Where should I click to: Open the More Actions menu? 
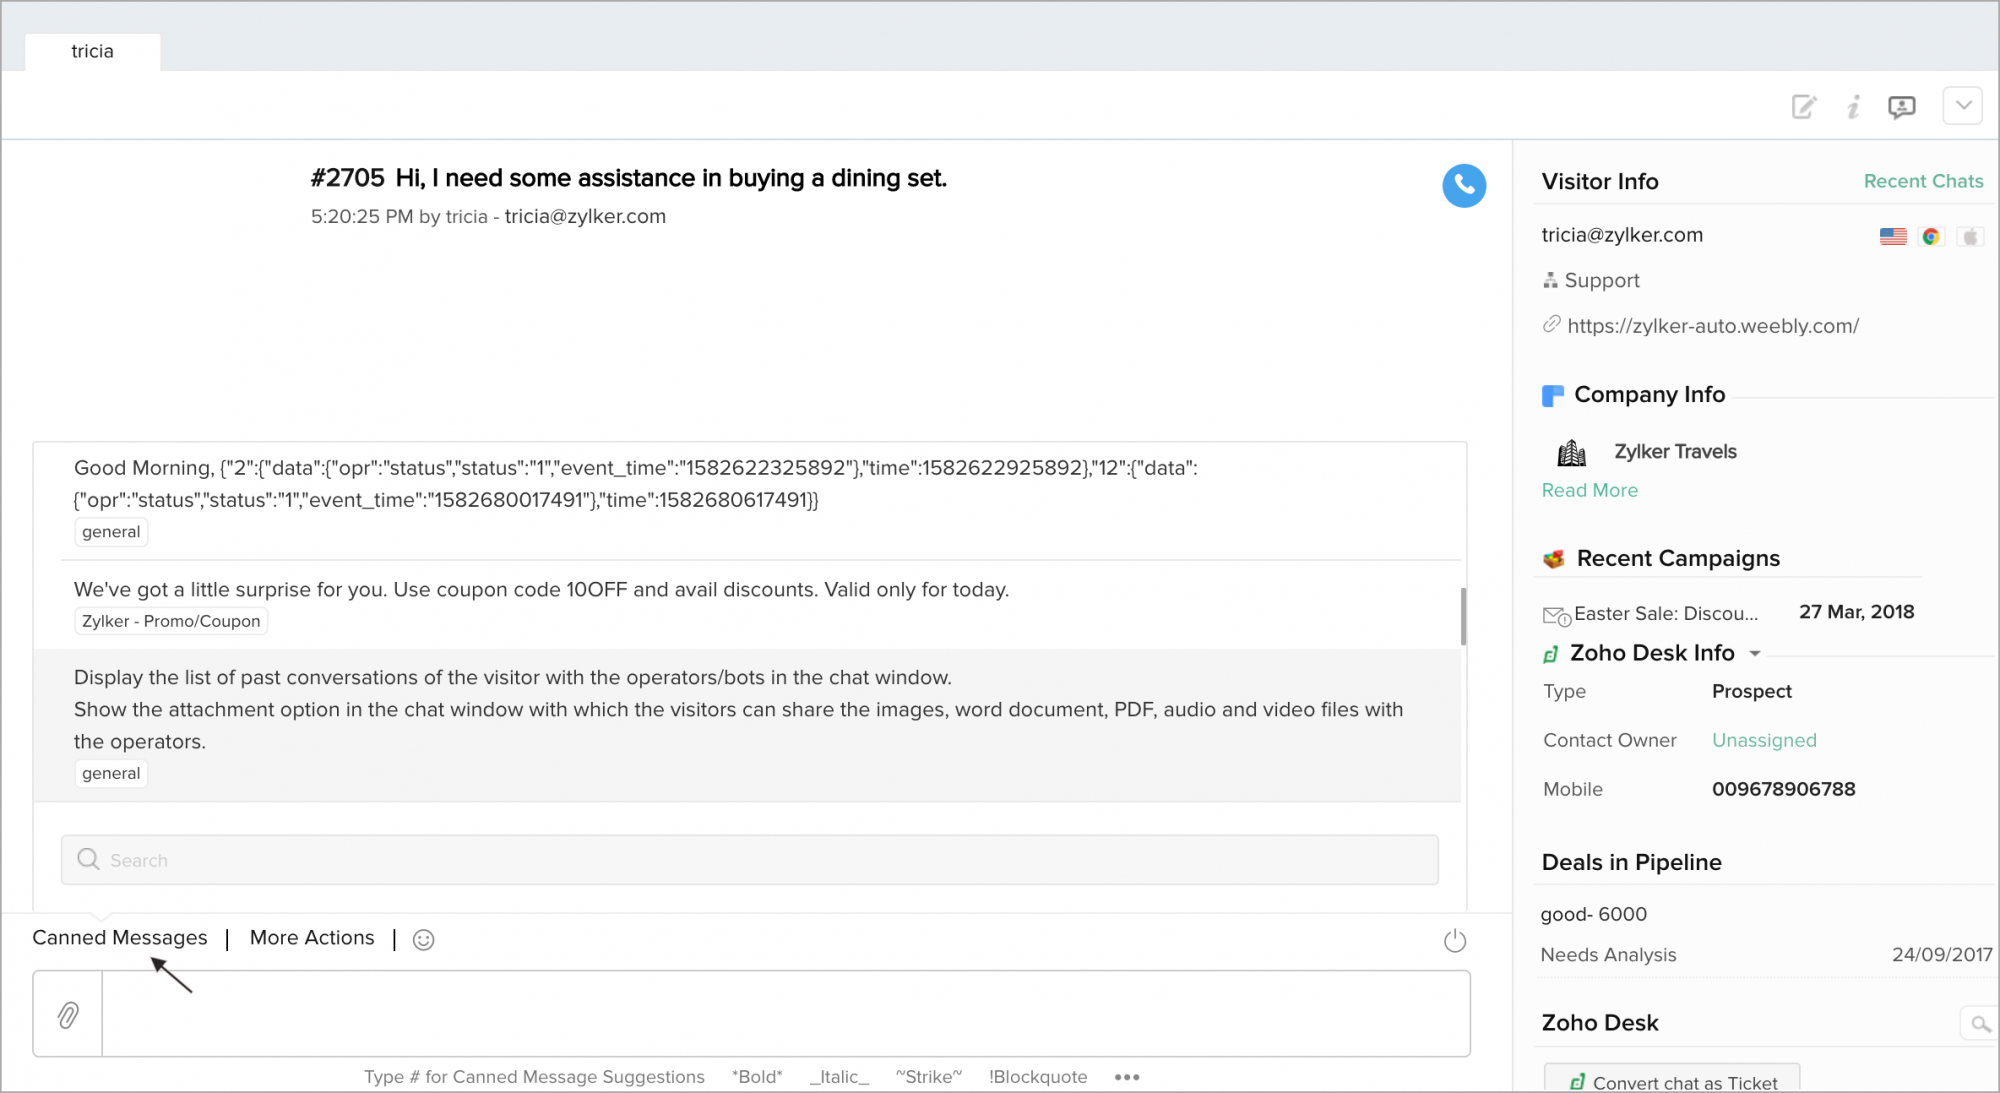point(311,938)
